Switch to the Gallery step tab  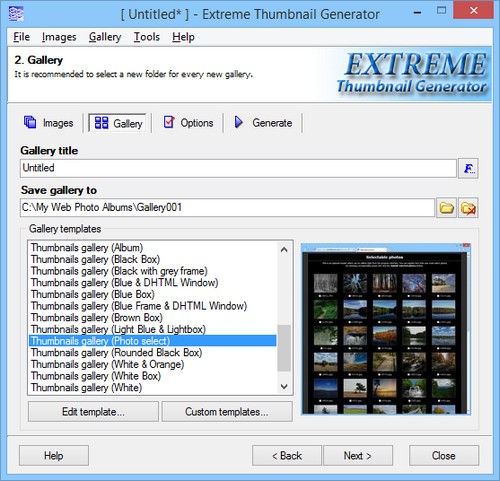click(117, 123)
